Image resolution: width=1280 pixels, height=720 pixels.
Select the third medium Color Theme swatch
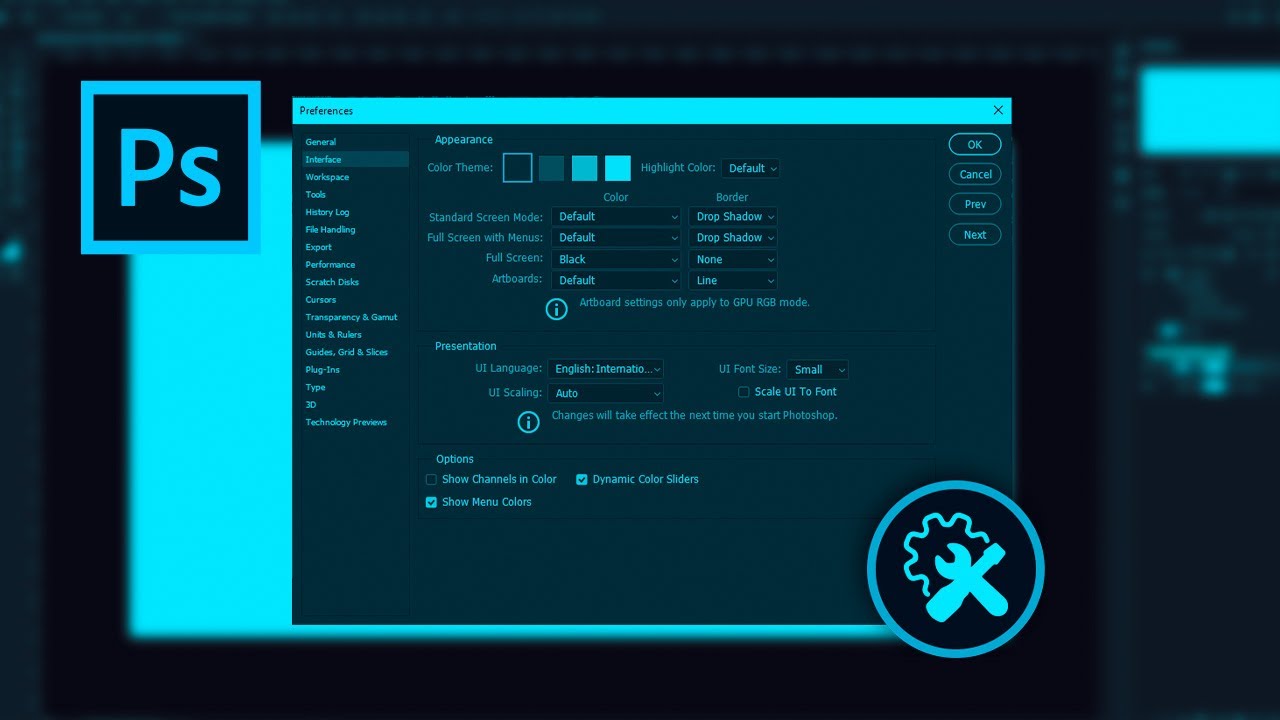point(585,168)
